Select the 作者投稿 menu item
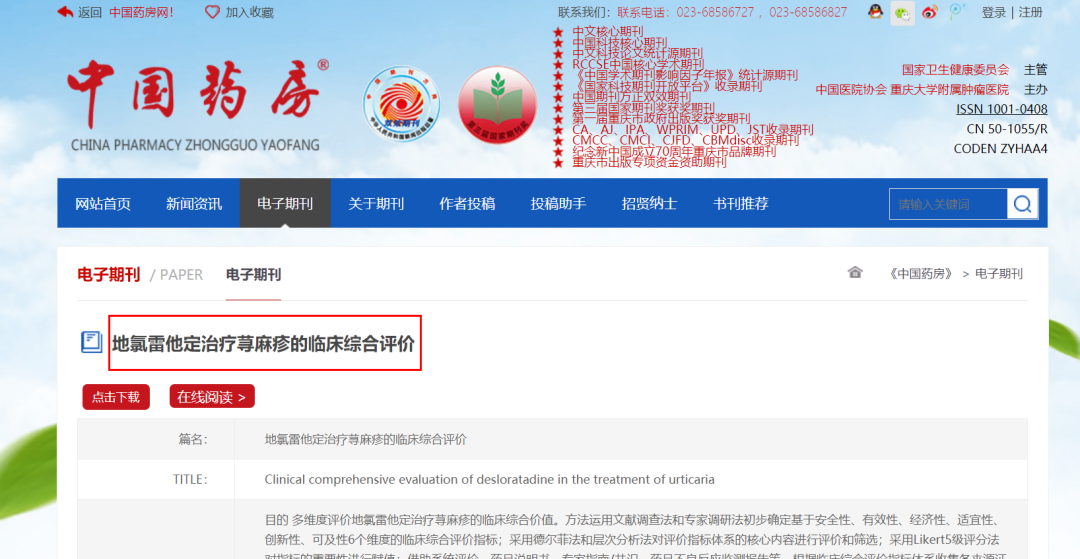The image size is (1080, 559). pos(467,204)
